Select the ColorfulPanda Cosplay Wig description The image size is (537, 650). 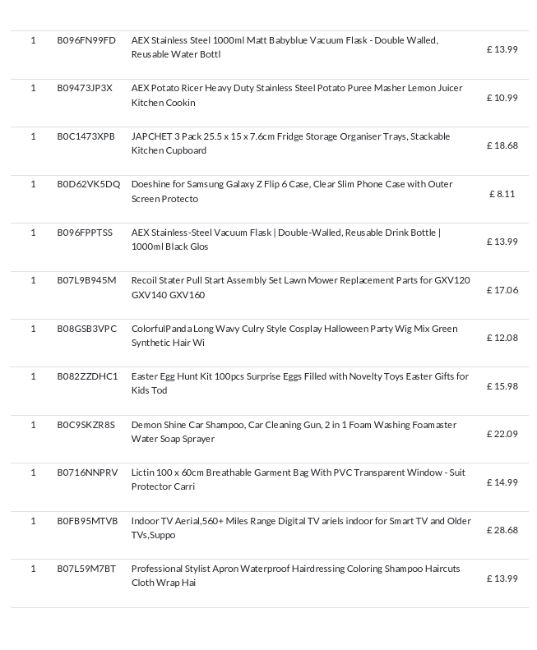point(294,335)
